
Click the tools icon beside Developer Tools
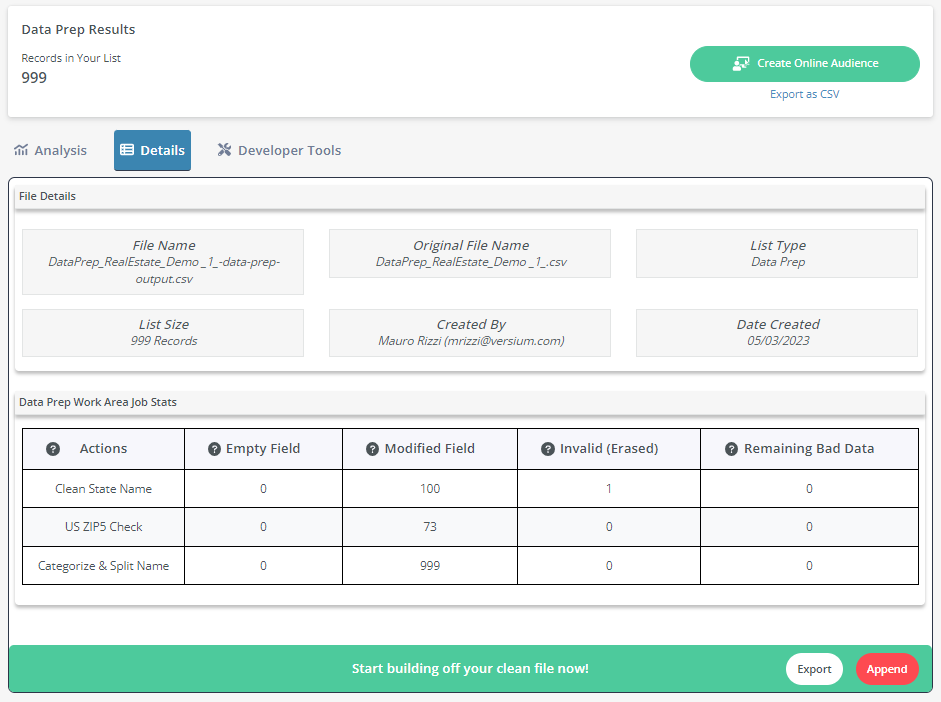(x=224, y=150)
